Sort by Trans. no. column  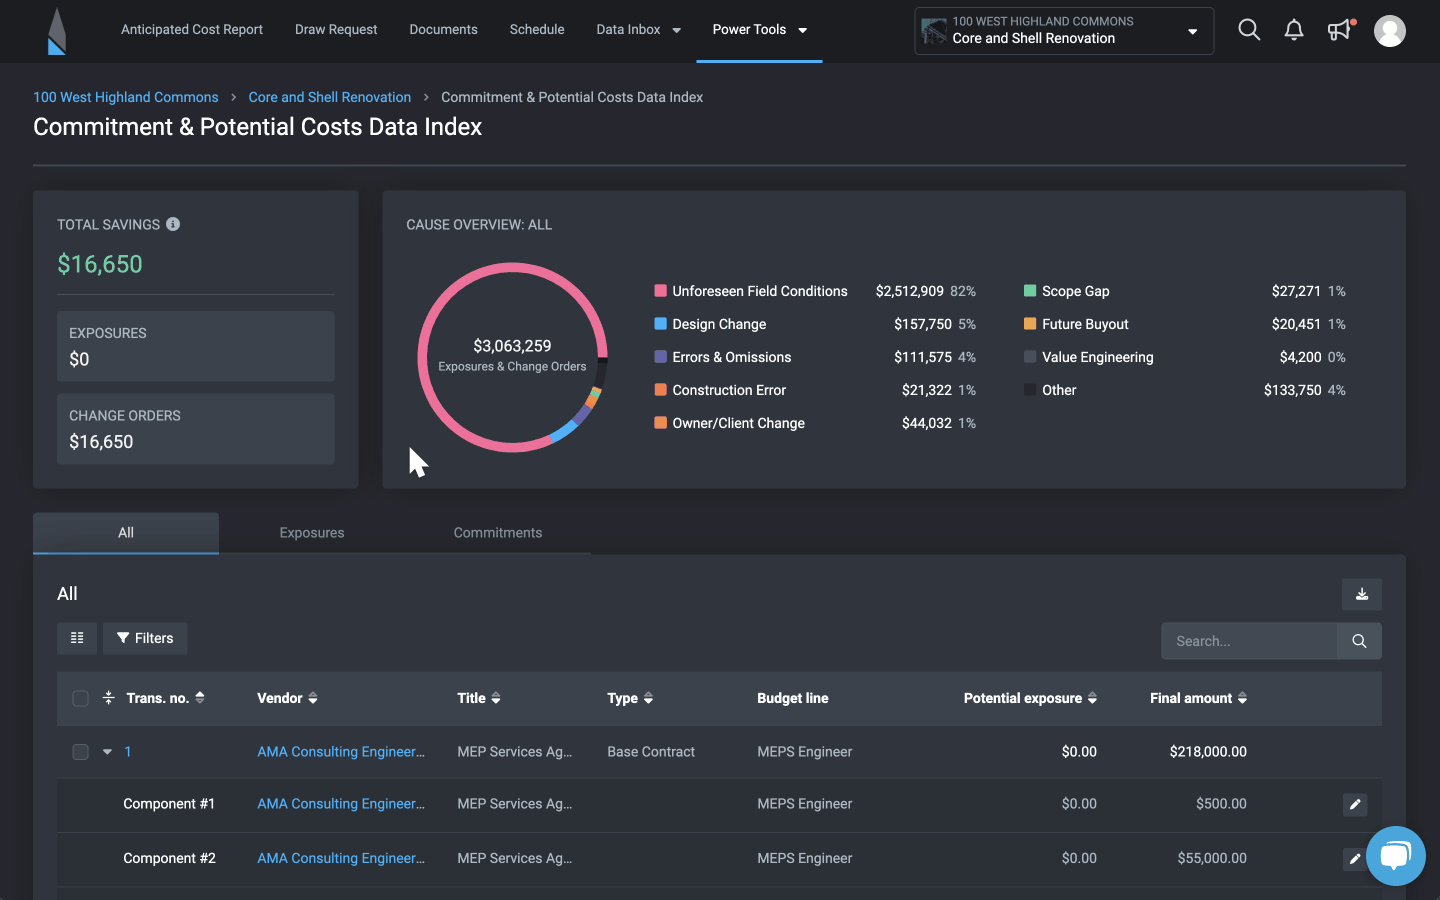165,698
